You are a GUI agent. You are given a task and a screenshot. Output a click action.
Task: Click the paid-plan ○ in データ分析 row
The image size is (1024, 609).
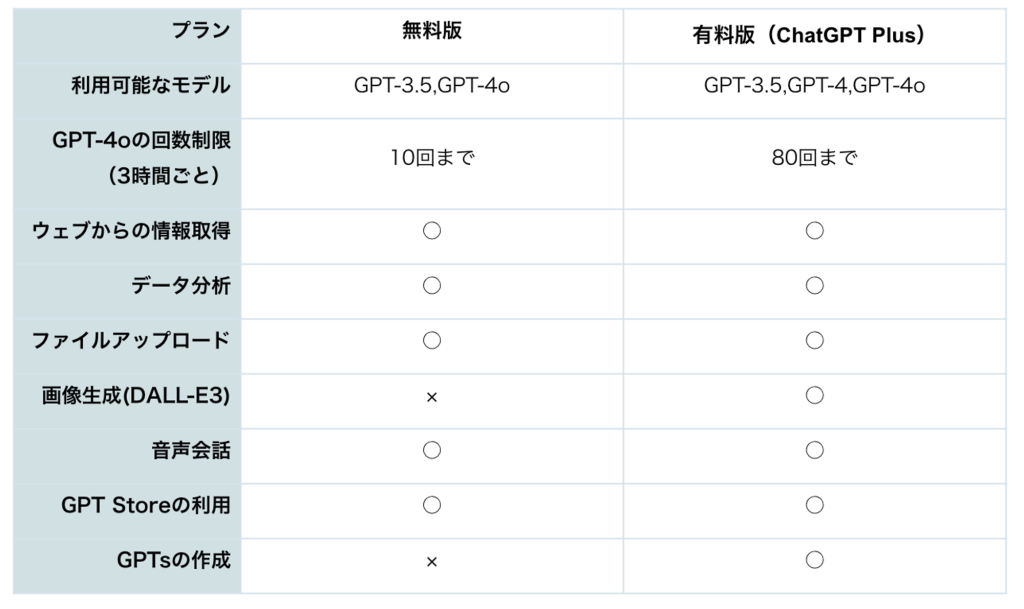click(x=814, y=286)
